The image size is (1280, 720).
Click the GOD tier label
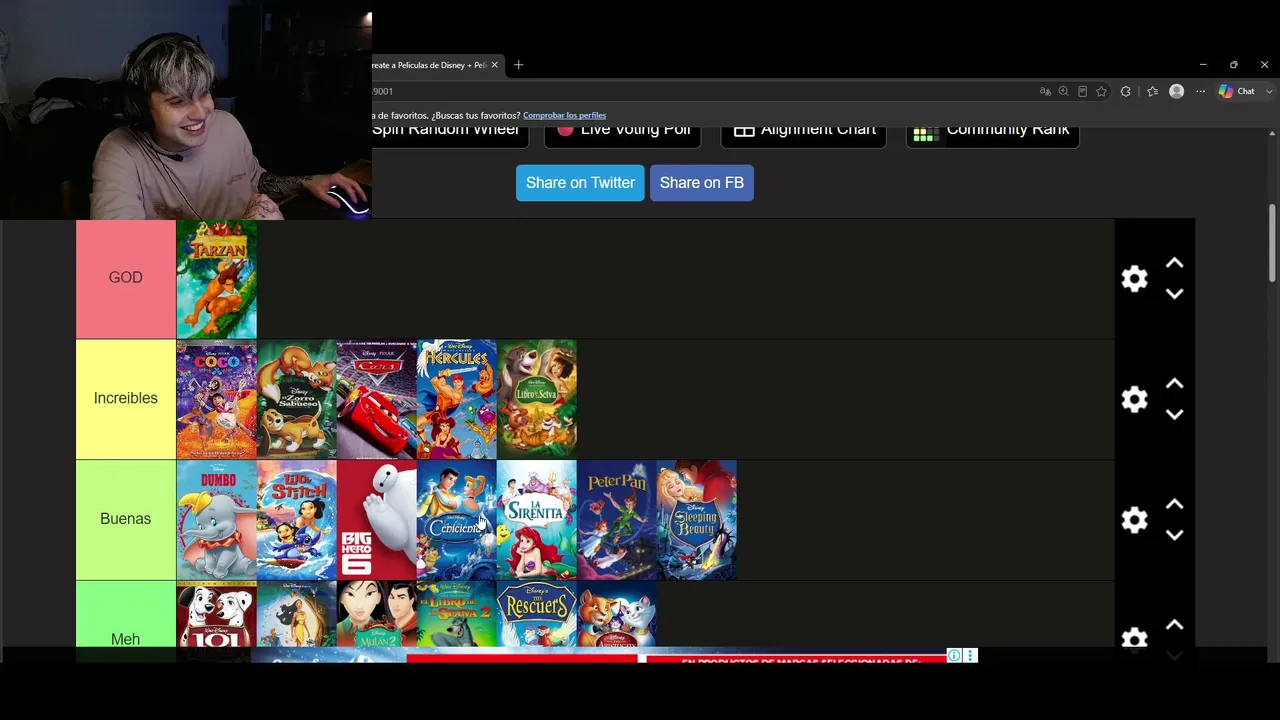126,279
